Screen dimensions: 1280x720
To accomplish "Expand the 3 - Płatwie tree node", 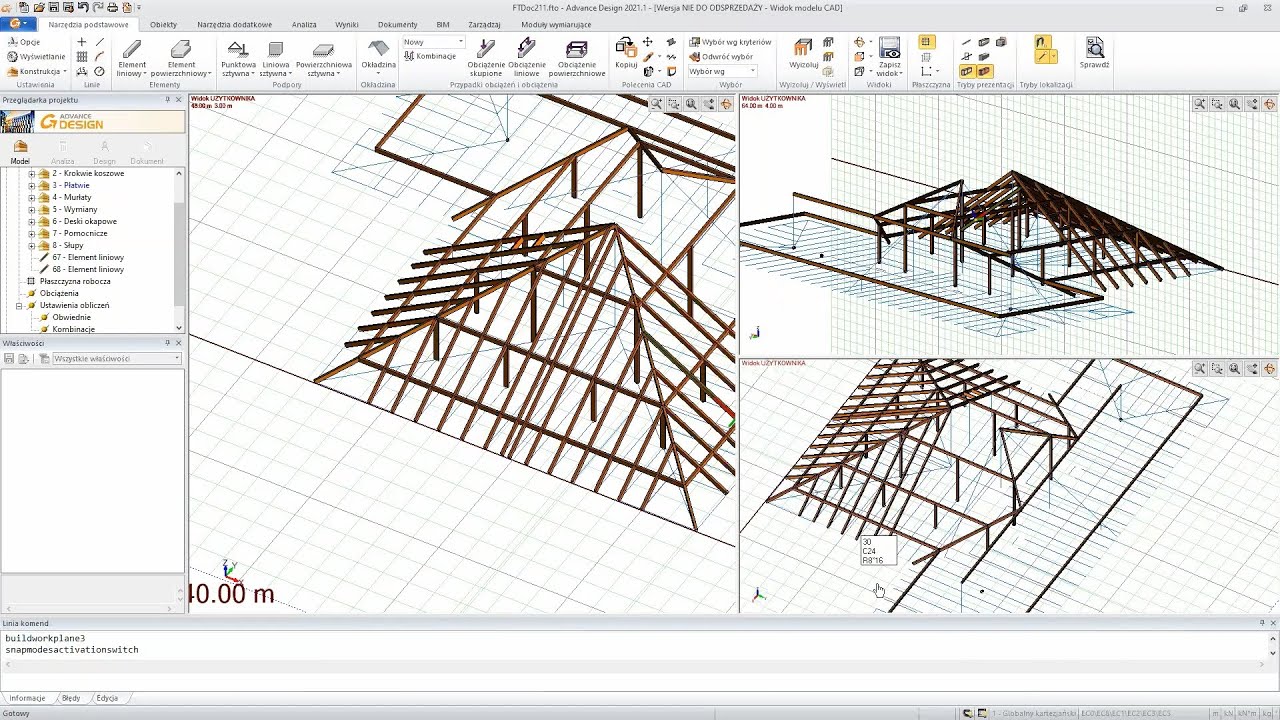I will pos(31,186).
